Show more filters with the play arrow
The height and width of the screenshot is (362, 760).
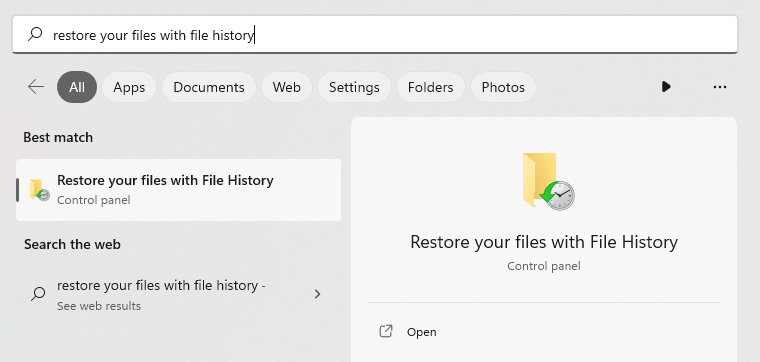tap(666, 87)
